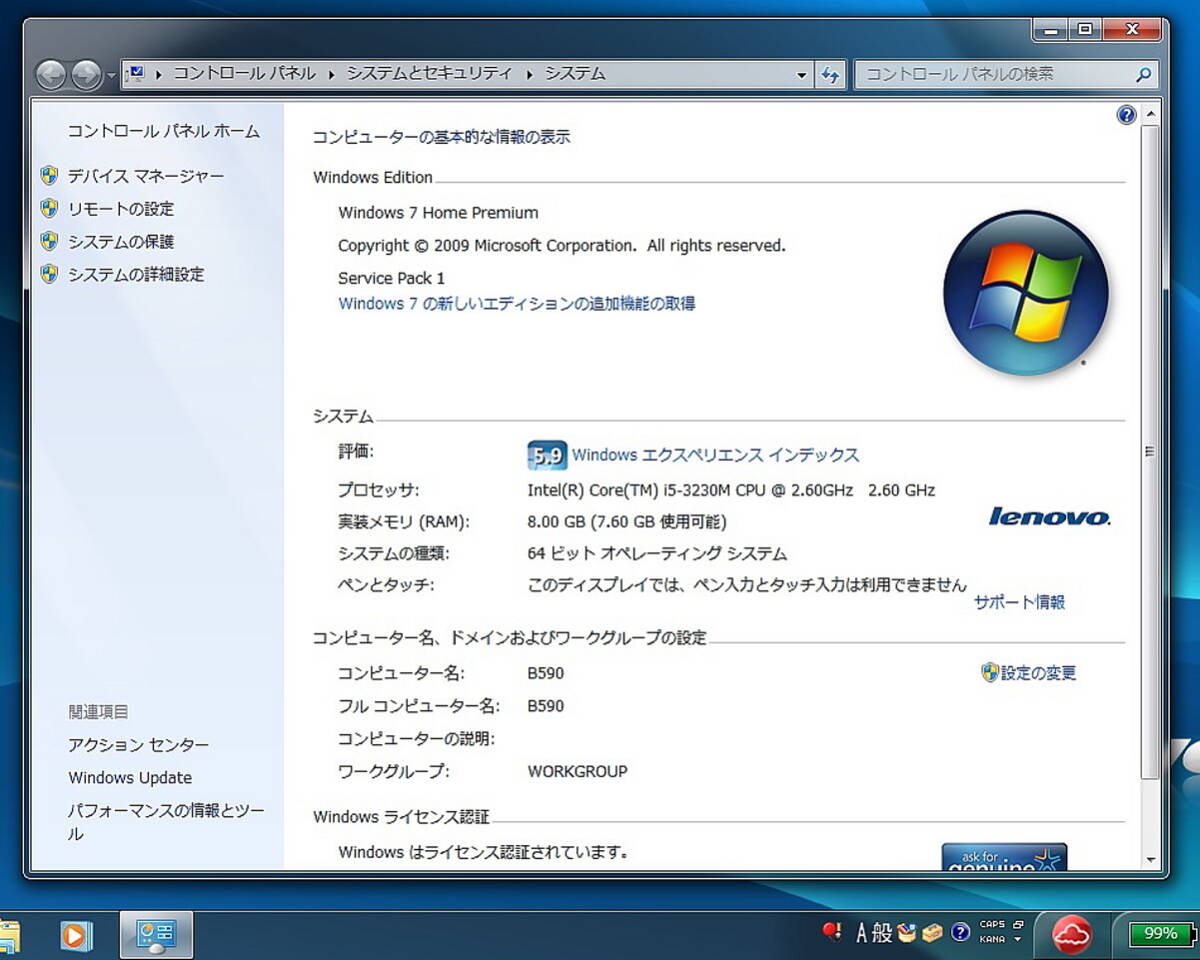This screenshot has height=960, width=1200.
Task: Click shield icon beside デバイス マネージャー
Action: [49, 176]
